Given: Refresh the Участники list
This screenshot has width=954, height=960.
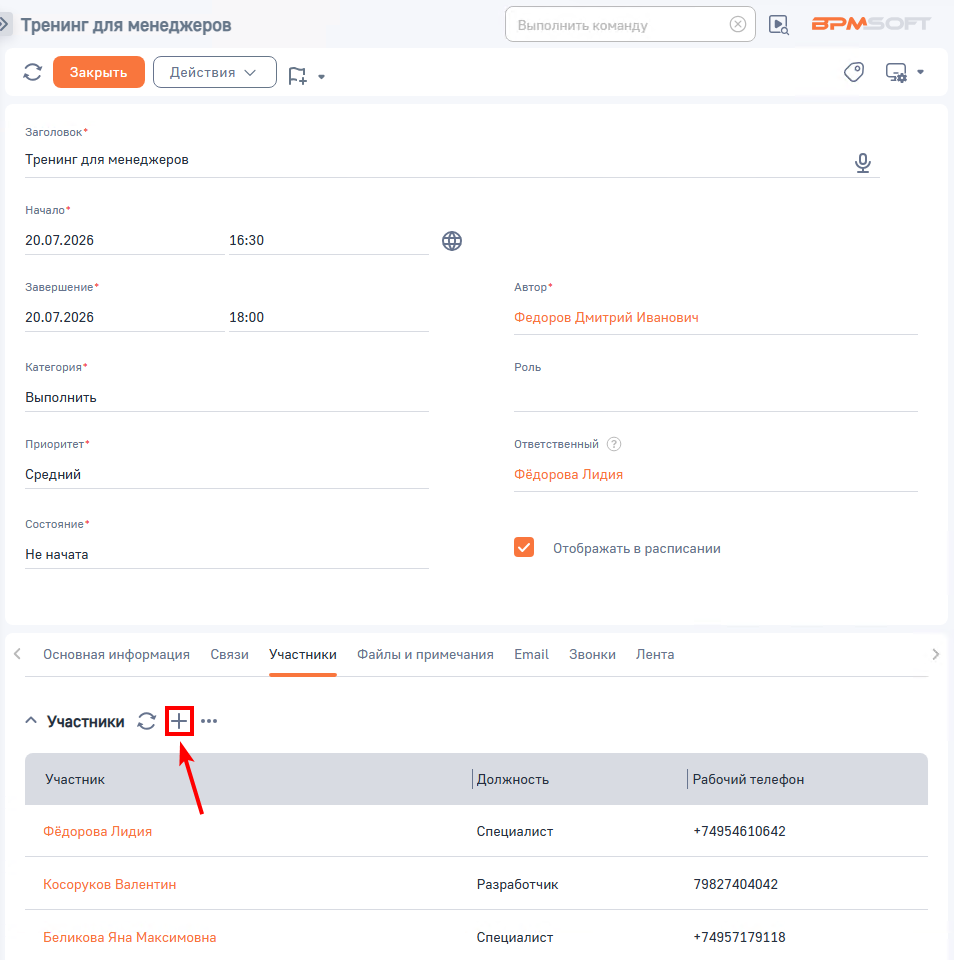Looking at the screenshot, I should [x=146, y=721].
